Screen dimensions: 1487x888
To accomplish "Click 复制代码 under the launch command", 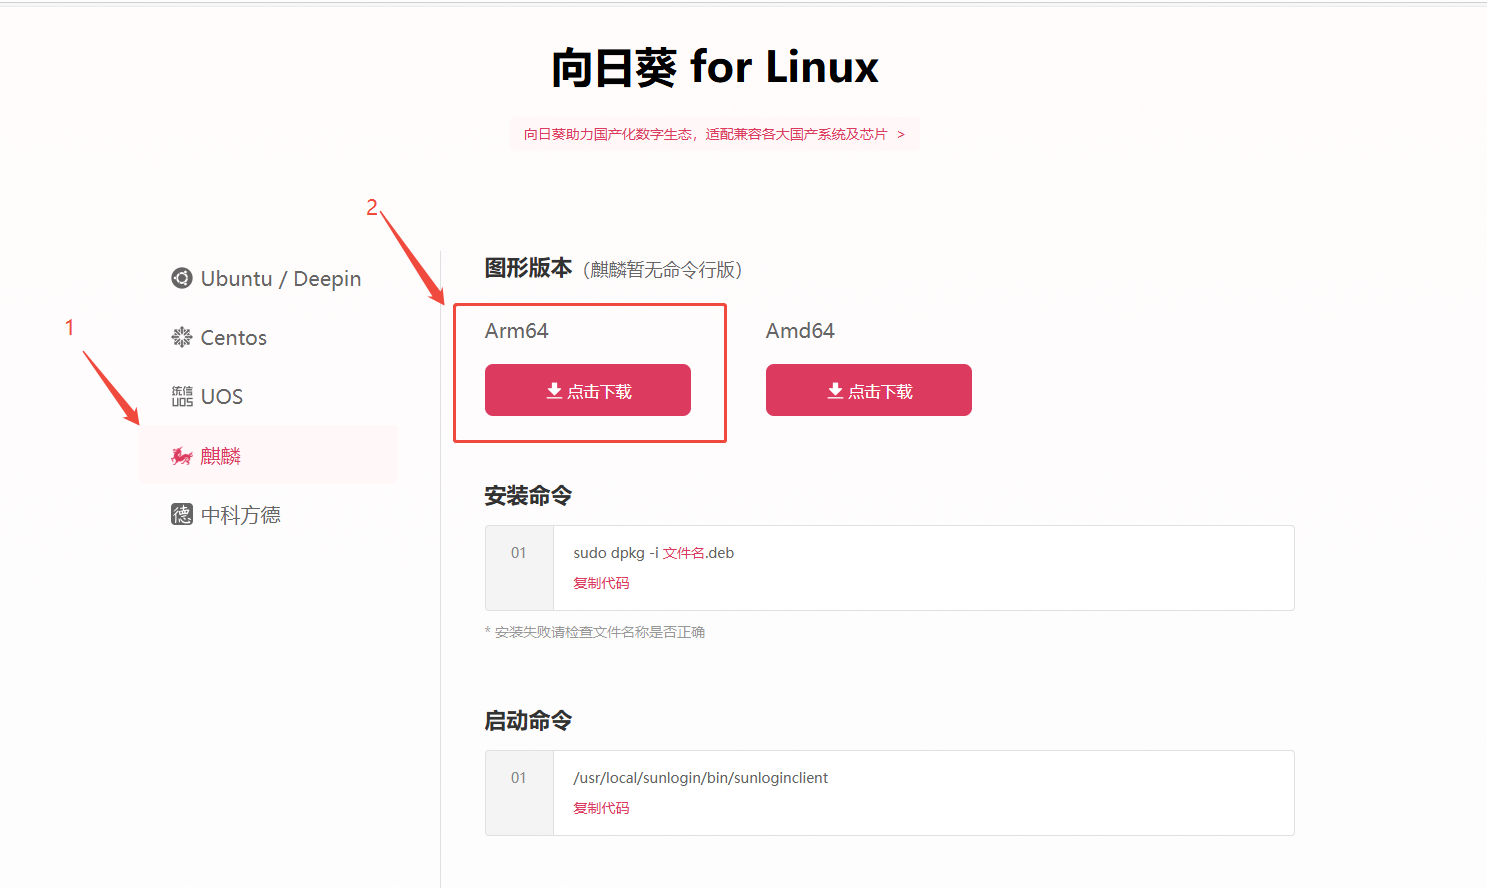I will click(x=600, y=808).
